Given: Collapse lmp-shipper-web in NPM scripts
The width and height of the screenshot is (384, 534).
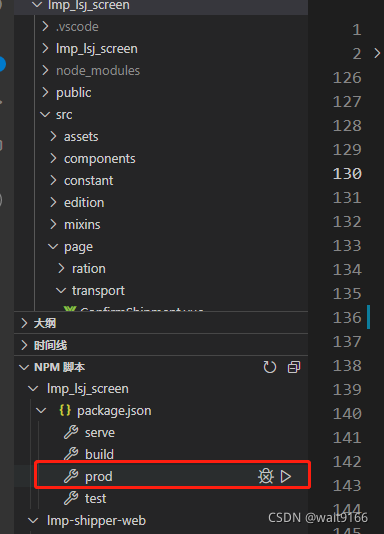Looking at the screenshot, I should coord(33,521).
